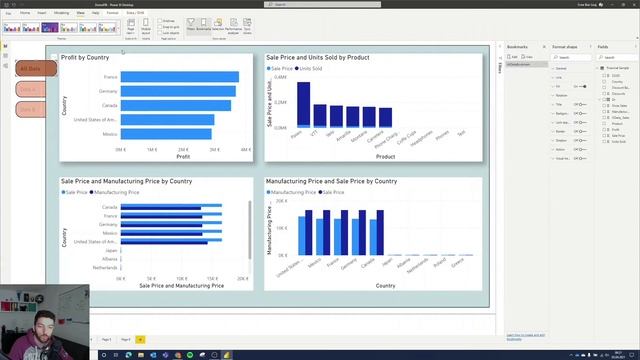Viewport: 640px width, 360px height.
Task: Click the search box in the title bar
Action: 322,4
